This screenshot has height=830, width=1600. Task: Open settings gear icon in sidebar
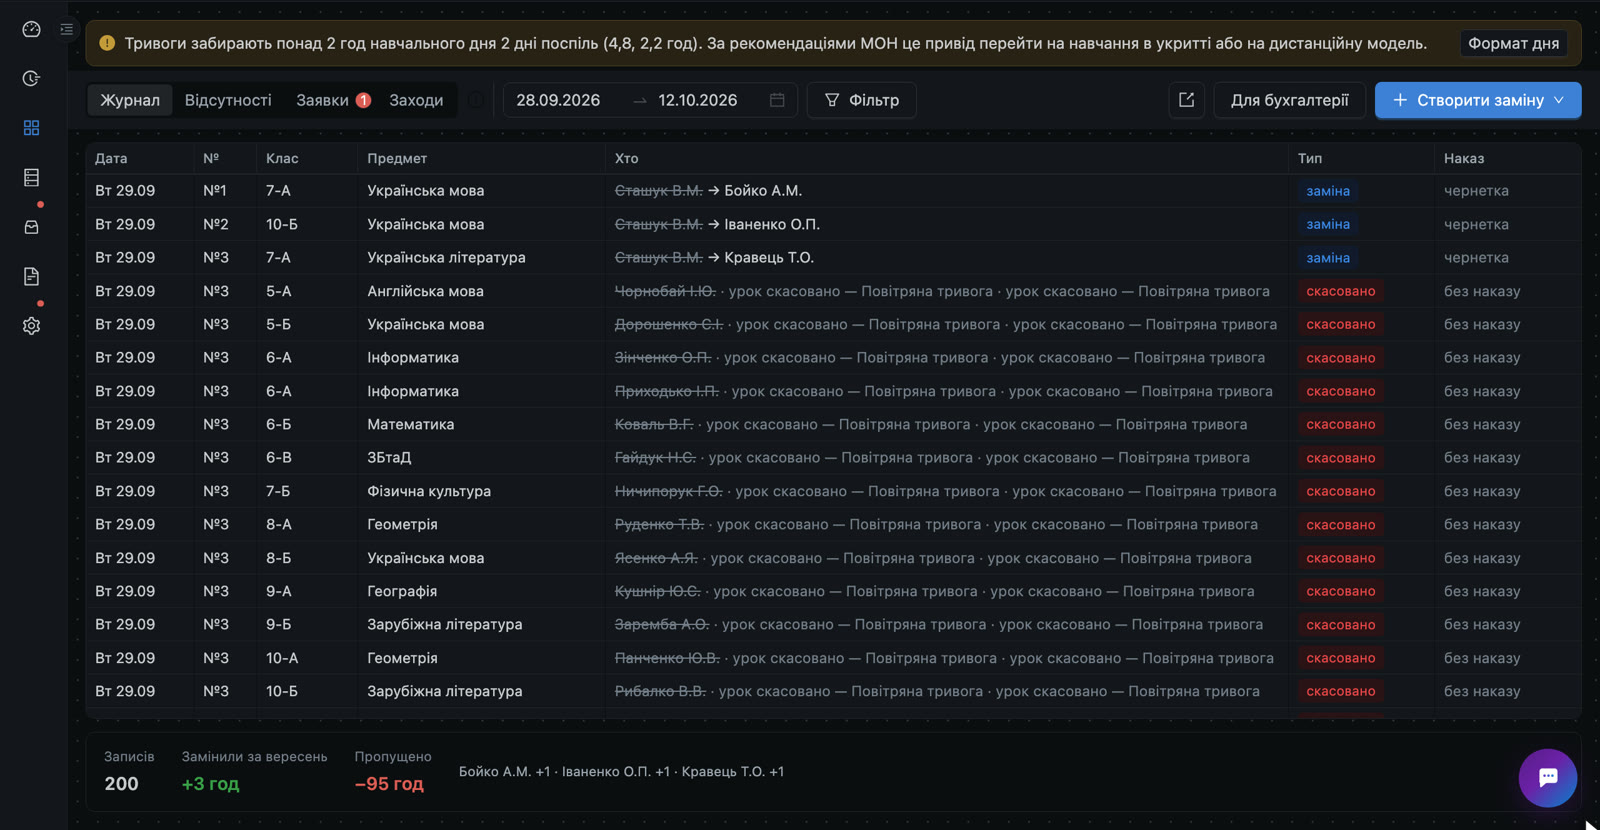click(31, 326)
